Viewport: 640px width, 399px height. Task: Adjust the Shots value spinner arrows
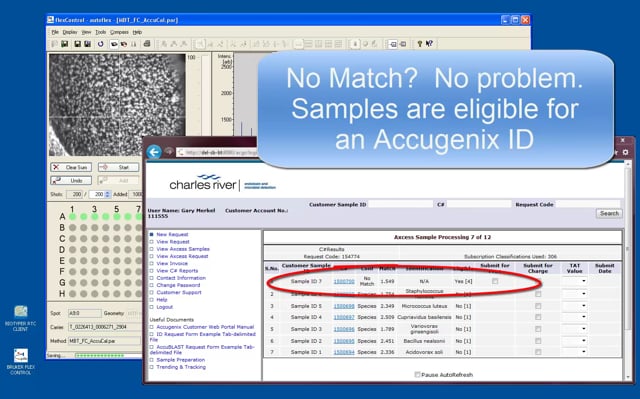pyautogui.click(x=107, y=194)
